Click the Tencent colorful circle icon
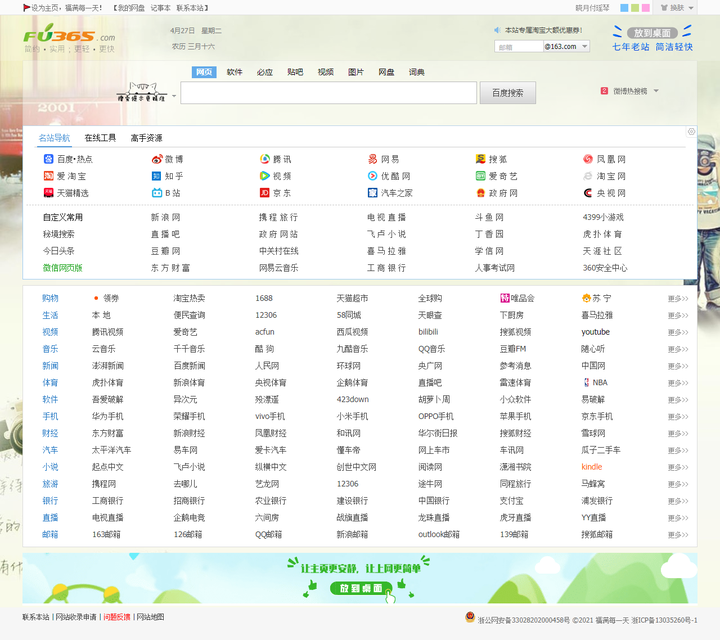This screenshot has width=720, height=640. tap(265, 159)
